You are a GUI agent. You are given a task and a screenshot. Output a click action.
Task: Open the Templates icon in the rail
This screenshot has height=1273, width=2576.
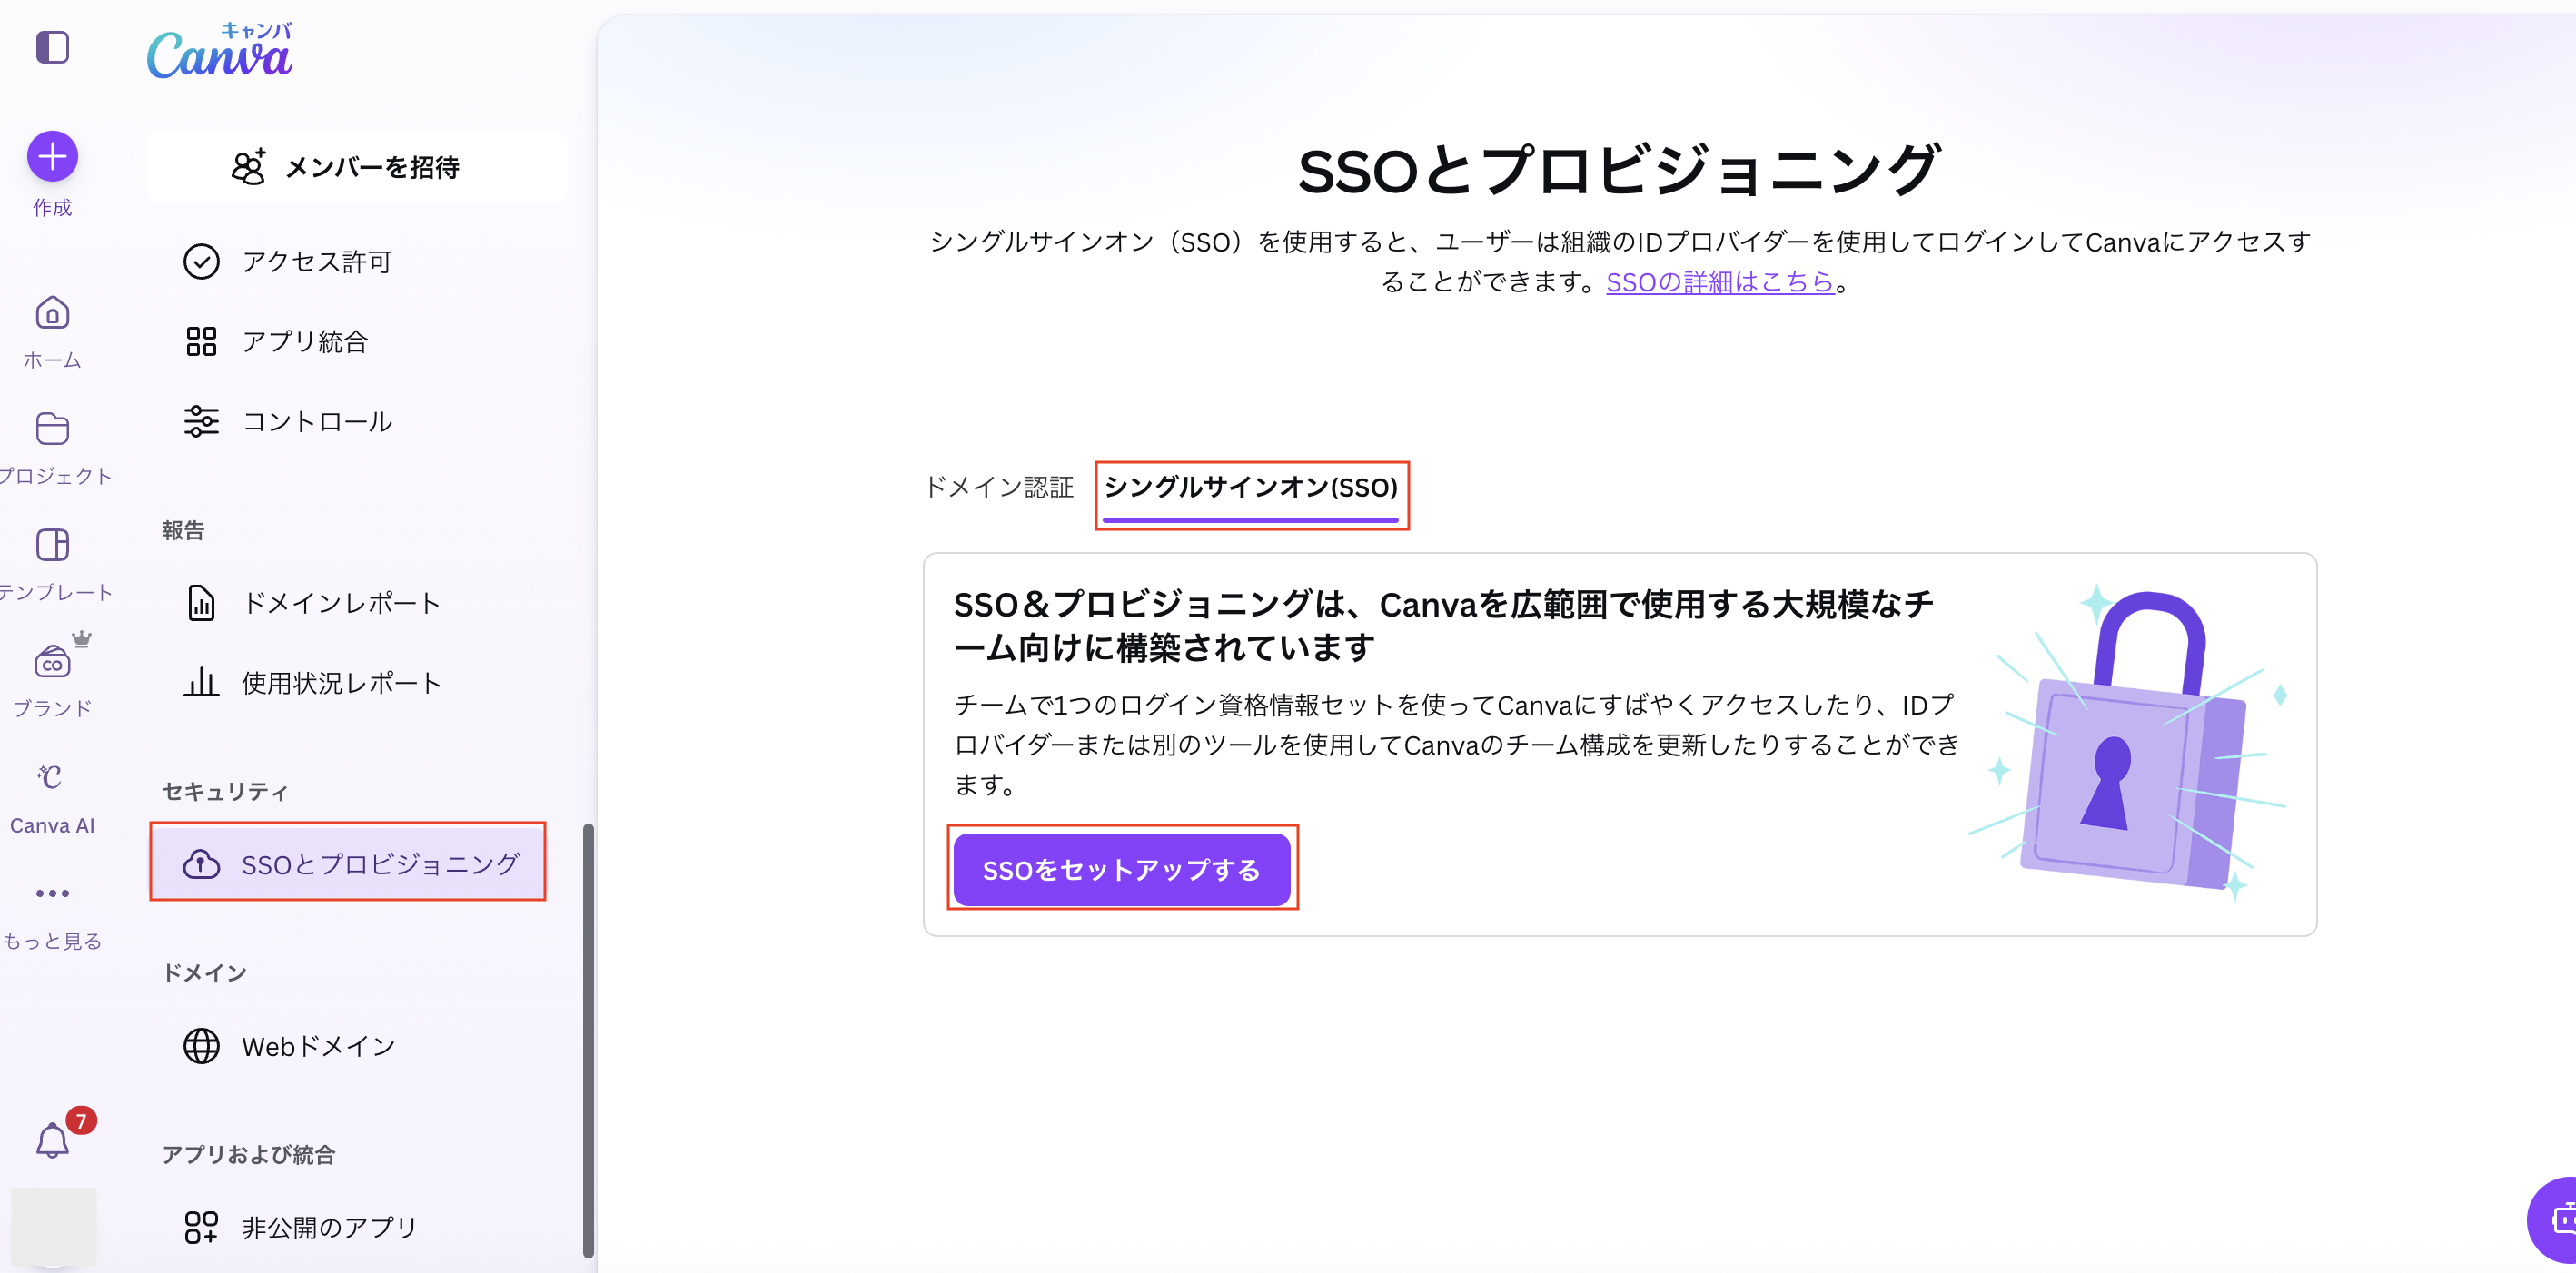(52, 545)
